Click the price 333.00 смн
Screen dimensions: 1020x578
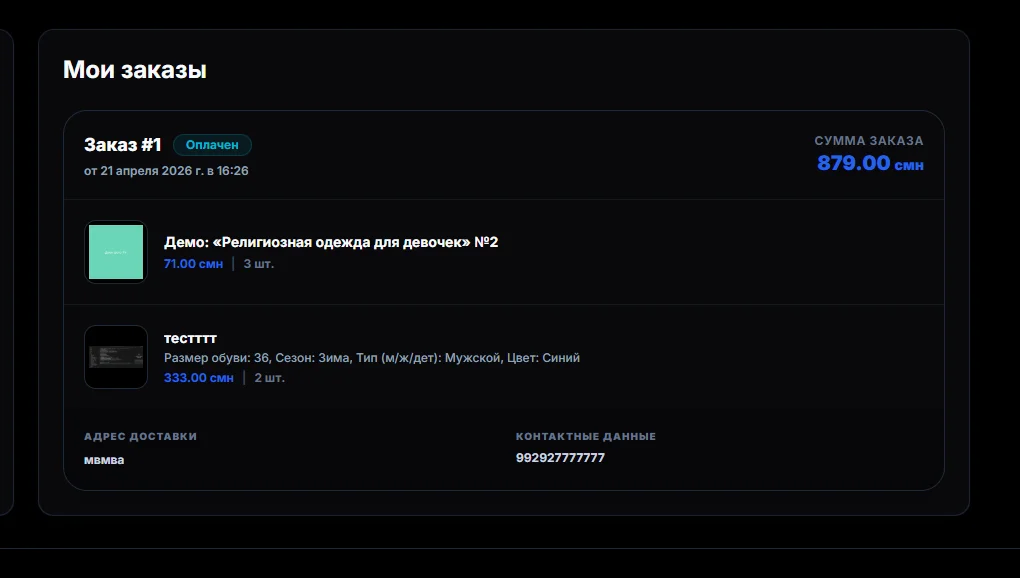point(198,378)
